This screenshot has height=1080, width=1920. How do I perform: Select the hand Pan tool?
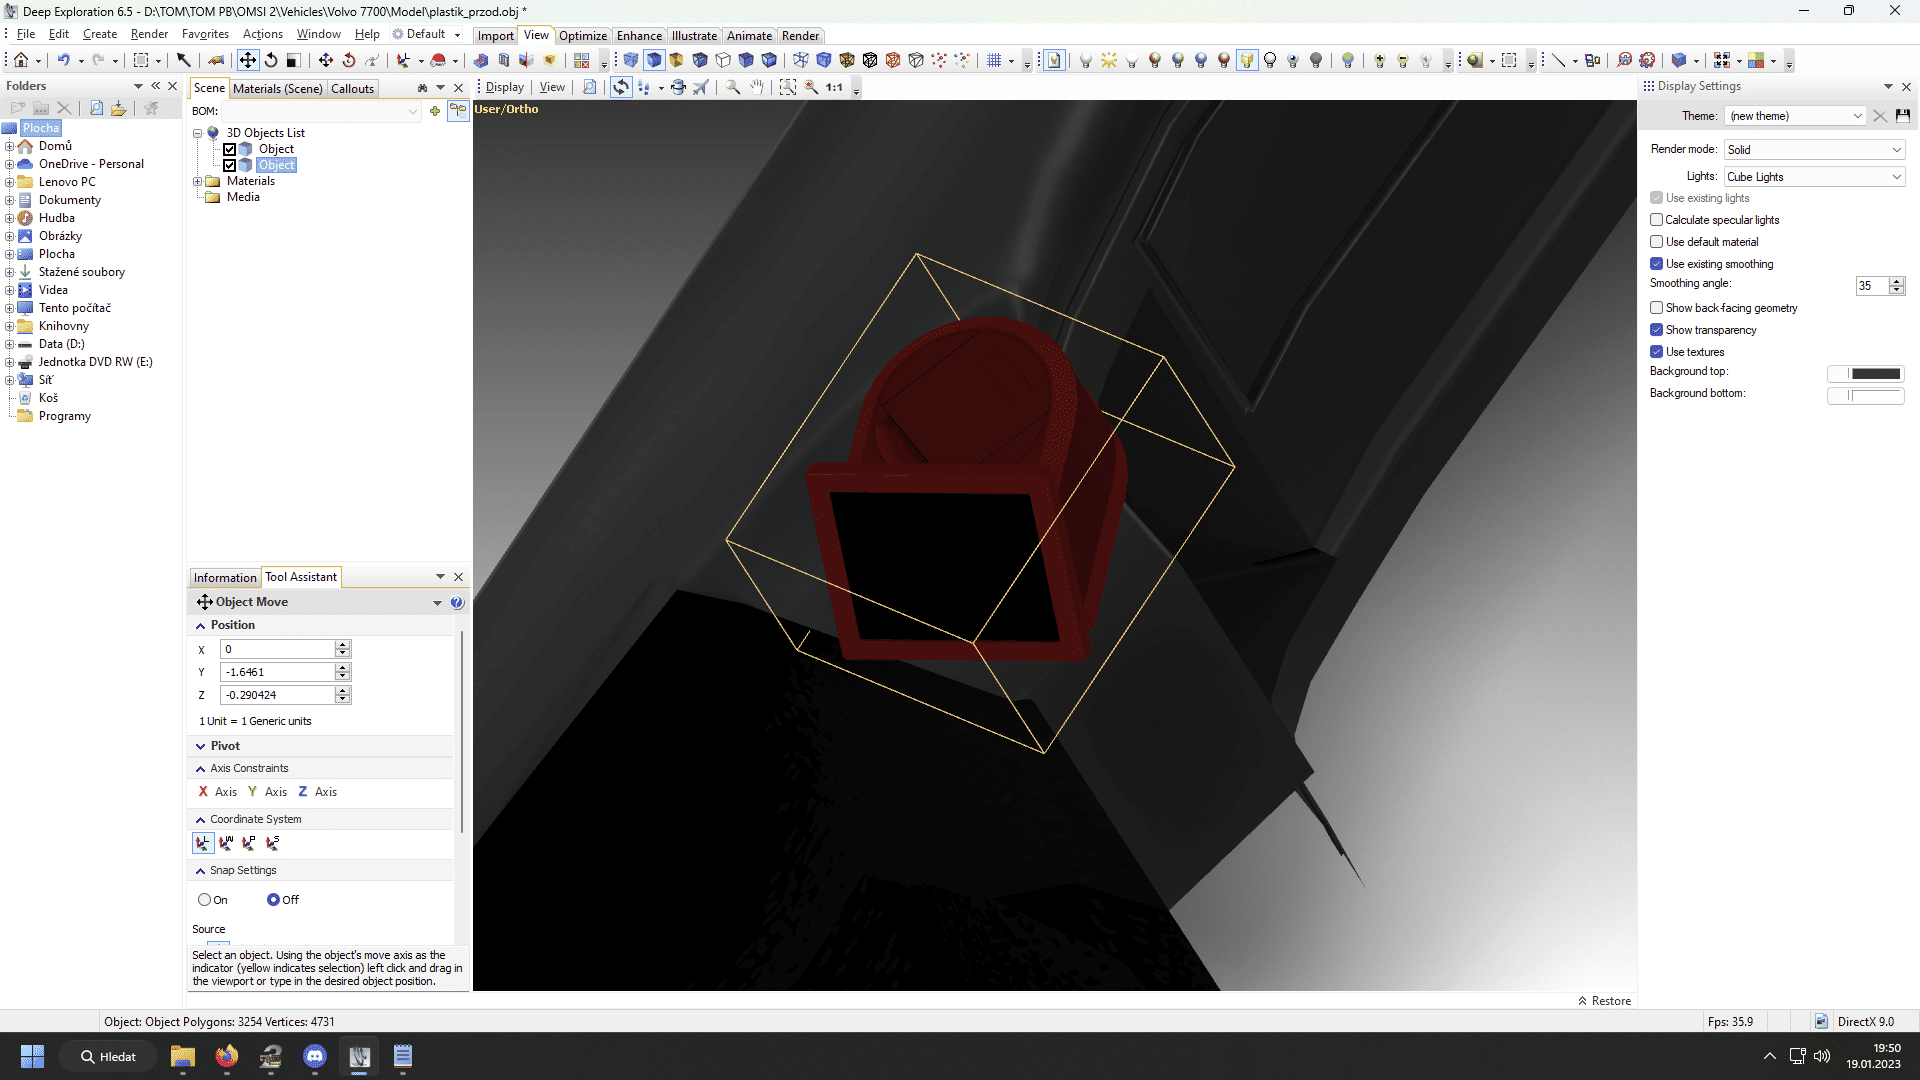[x=757, y=88]
